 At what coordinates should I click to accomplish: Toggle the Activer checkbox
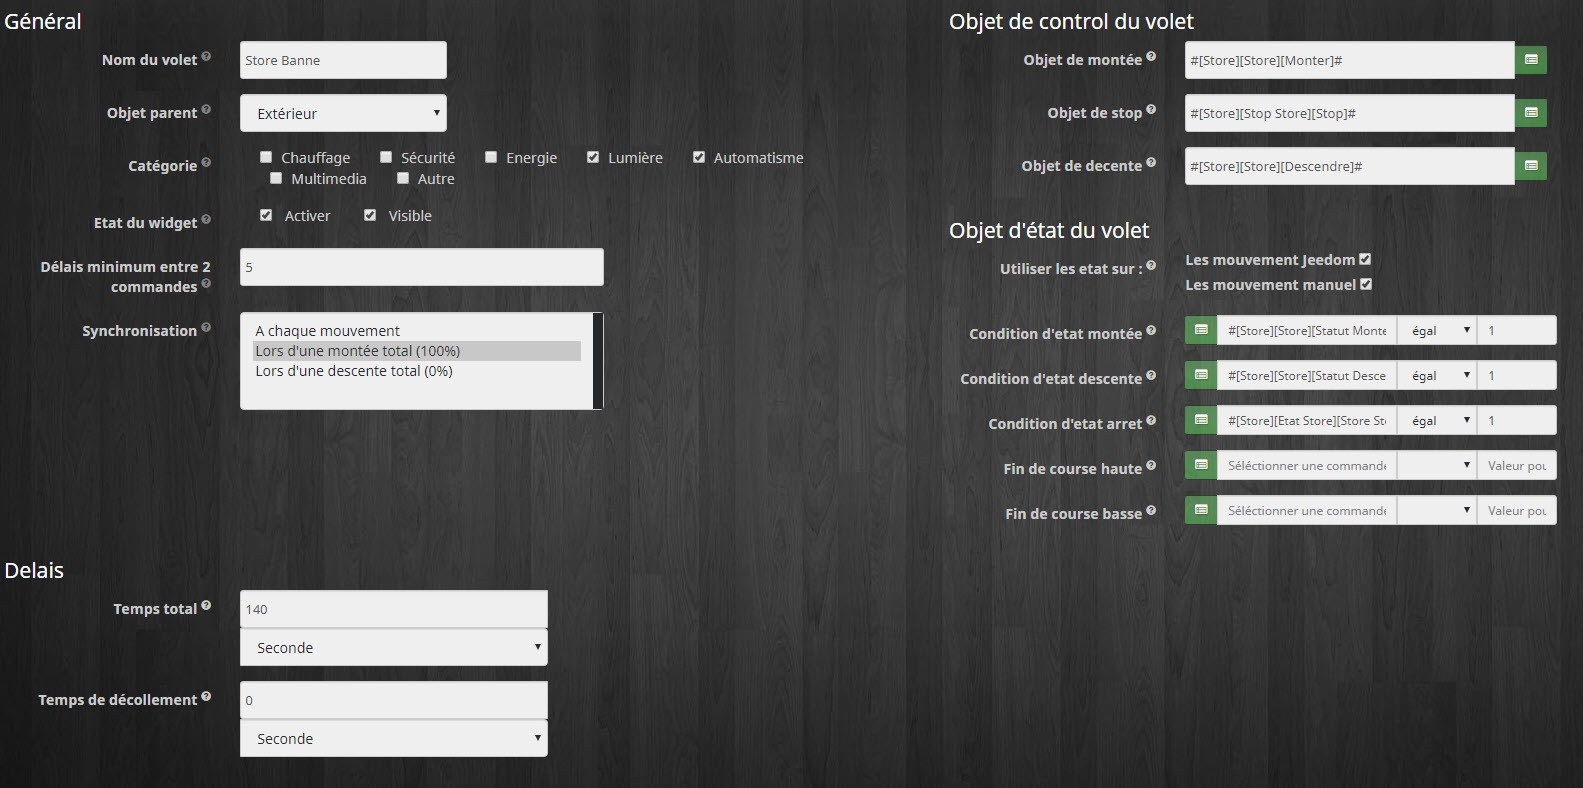point(266,215)
